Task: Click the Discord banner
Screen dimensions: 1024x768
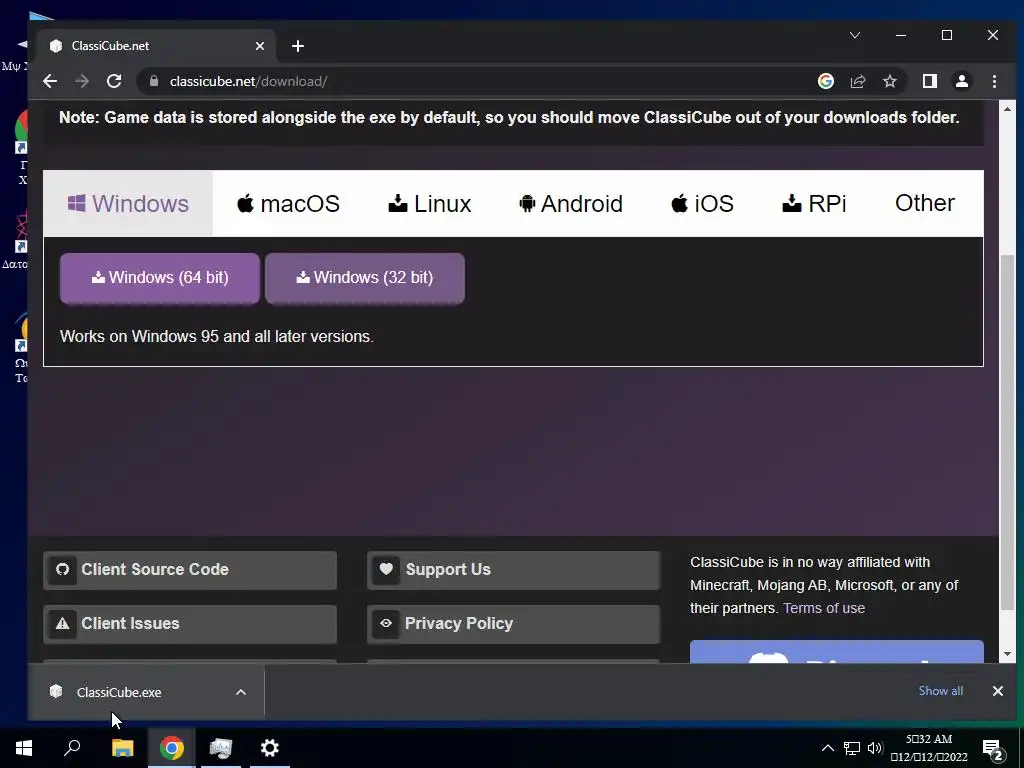Action: pyautogui.click(x=837, y=652)
